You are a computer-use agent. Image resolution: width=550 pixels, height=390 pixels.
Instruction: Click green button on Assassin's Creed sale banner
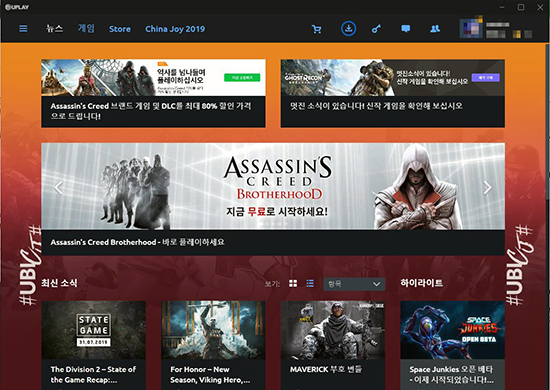[242, 78]
